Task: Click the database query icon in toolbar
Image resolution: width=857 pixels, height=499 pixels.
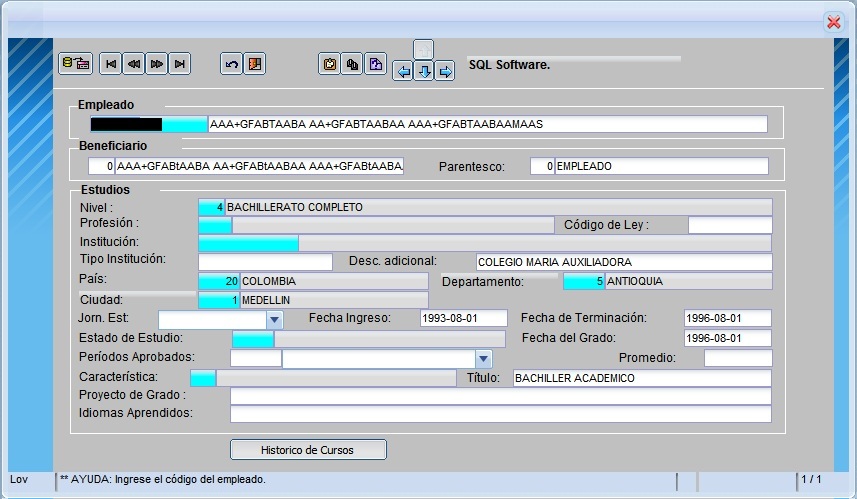Action: pos(75,64)
